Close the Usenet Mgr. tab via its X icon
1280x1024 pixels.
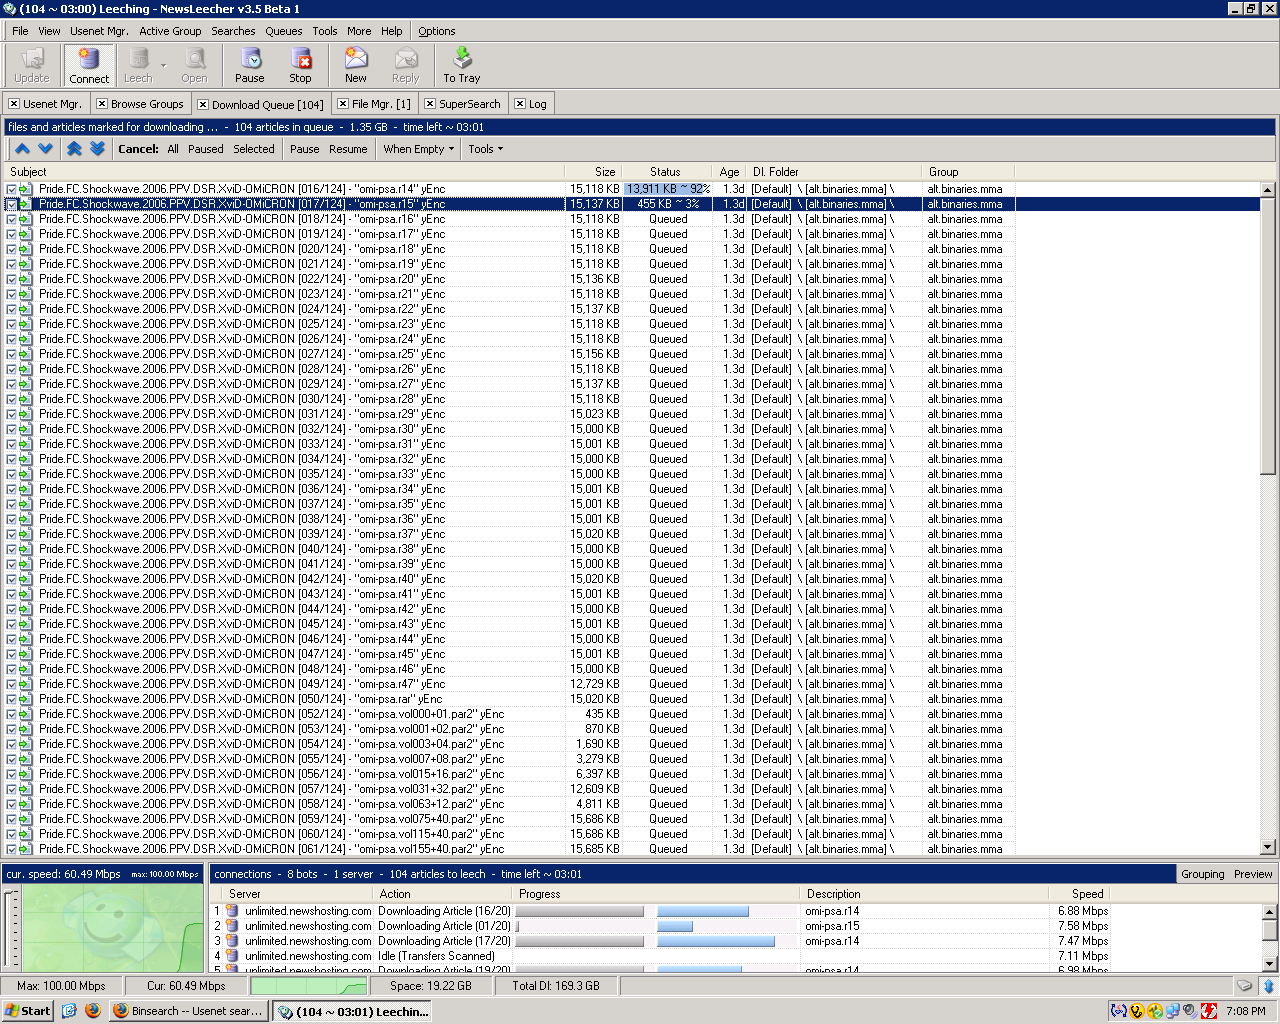[x=14, y=103]
